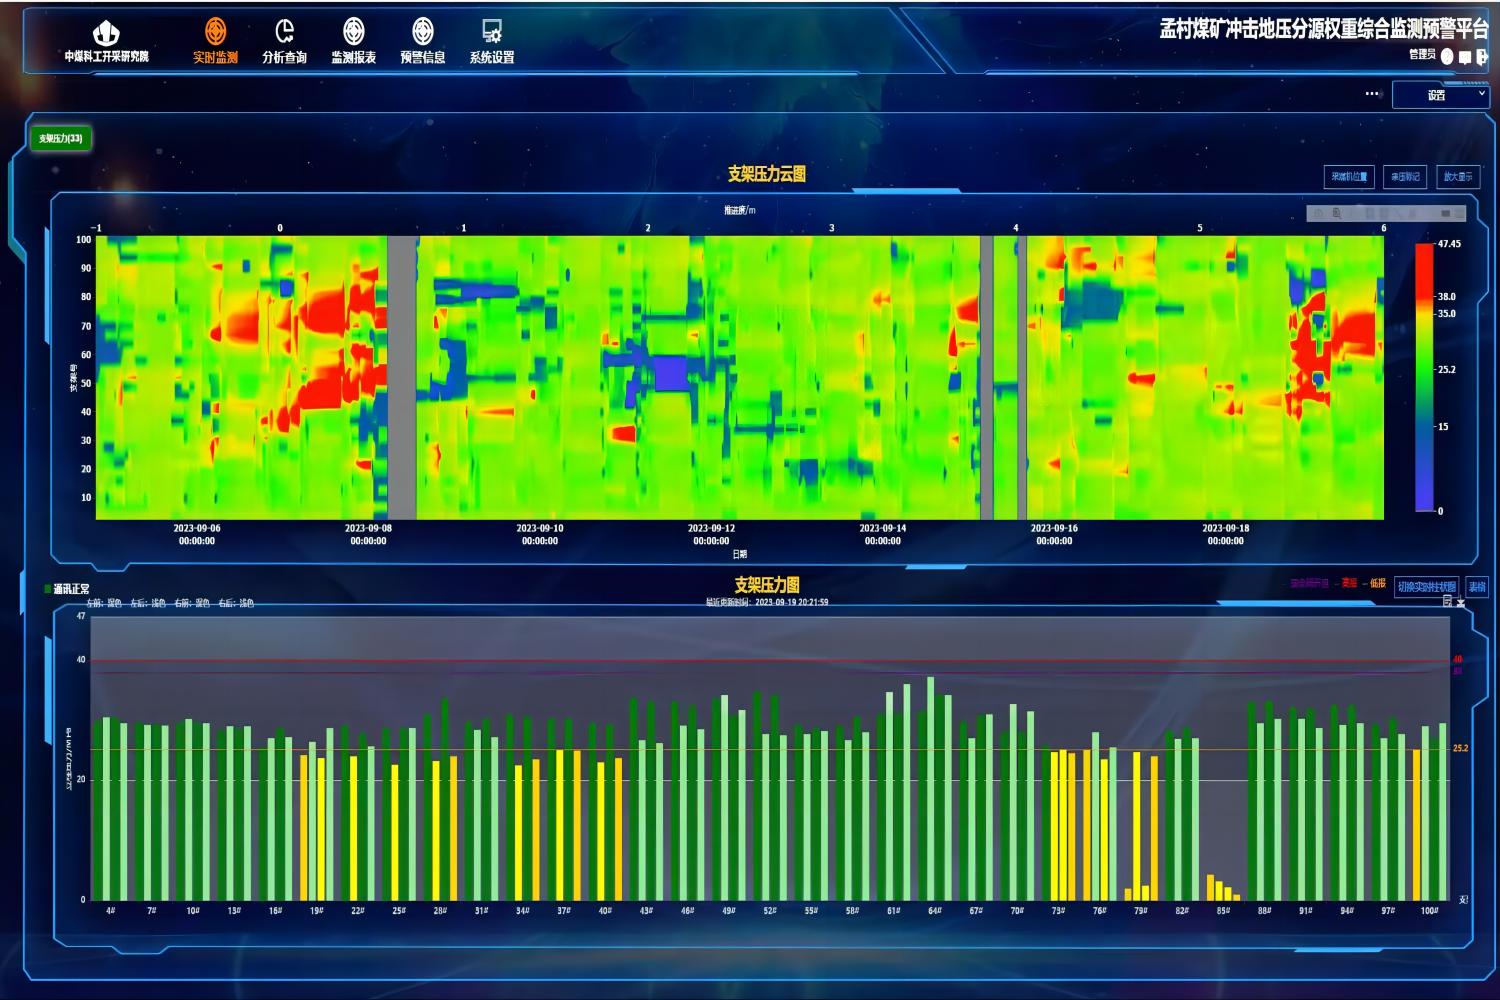Screen dimensions: 1500x1000
Task: Select the 支架压力(33) tab
Action: [61, 138]
